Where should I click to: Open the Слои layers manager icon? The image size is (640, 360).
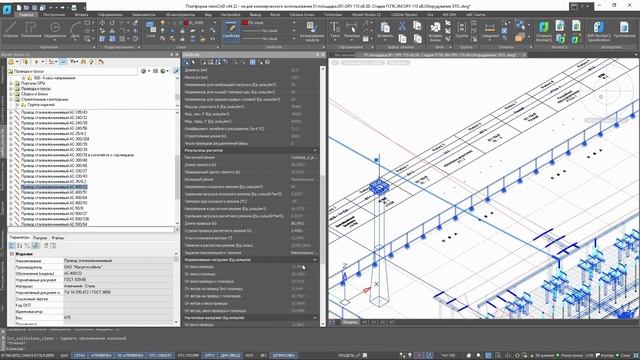pyautogui.click(x=151, y=29)
